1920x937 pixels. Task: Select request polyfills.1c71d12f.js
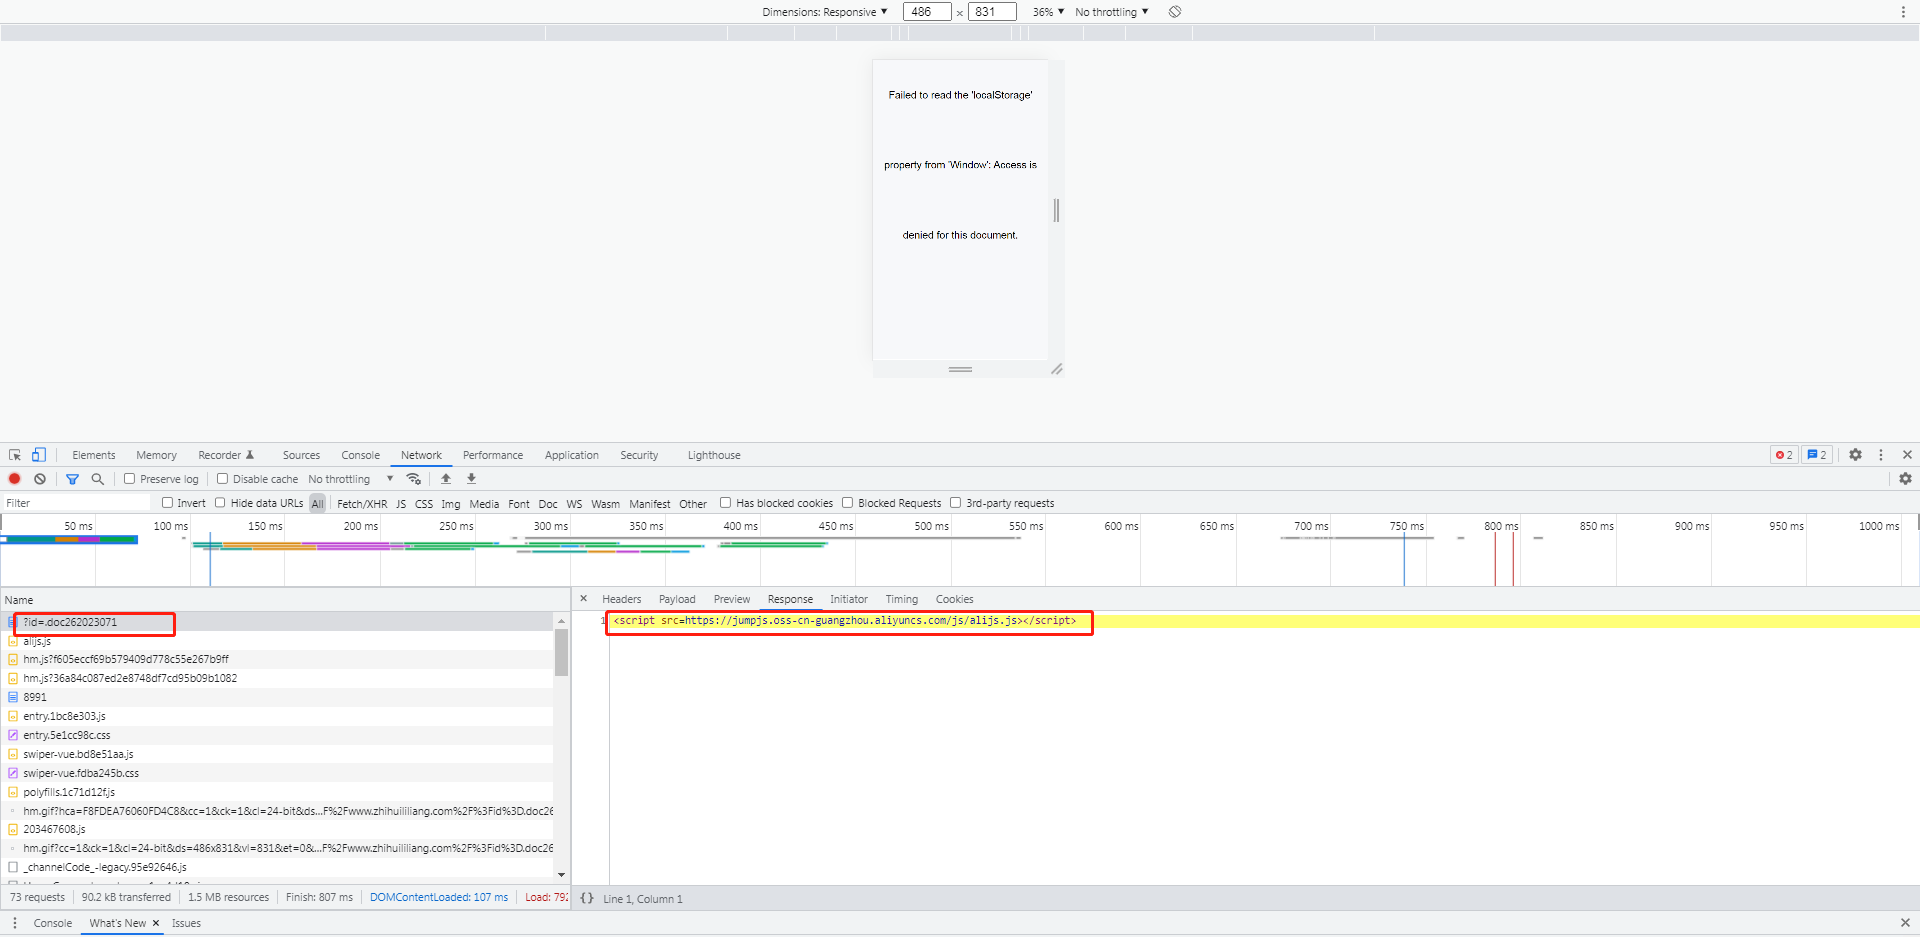pos(278,792)
